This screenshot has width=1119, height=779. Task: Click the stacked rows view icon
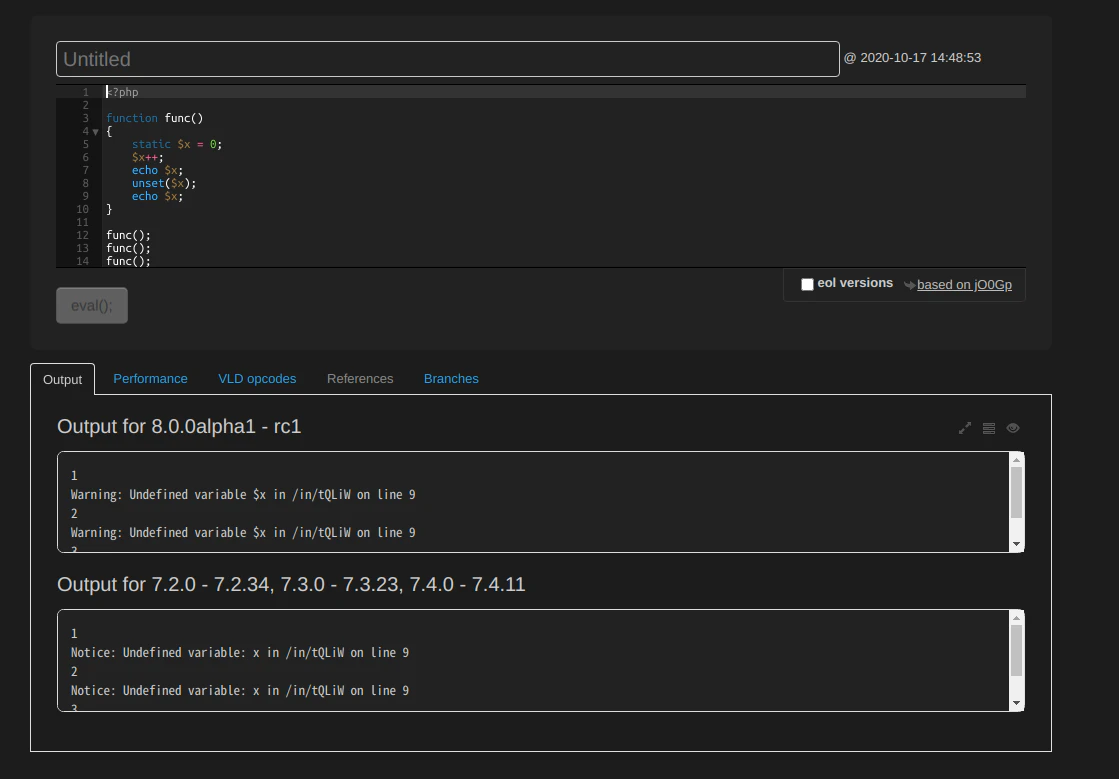click(x=989, y=428)
